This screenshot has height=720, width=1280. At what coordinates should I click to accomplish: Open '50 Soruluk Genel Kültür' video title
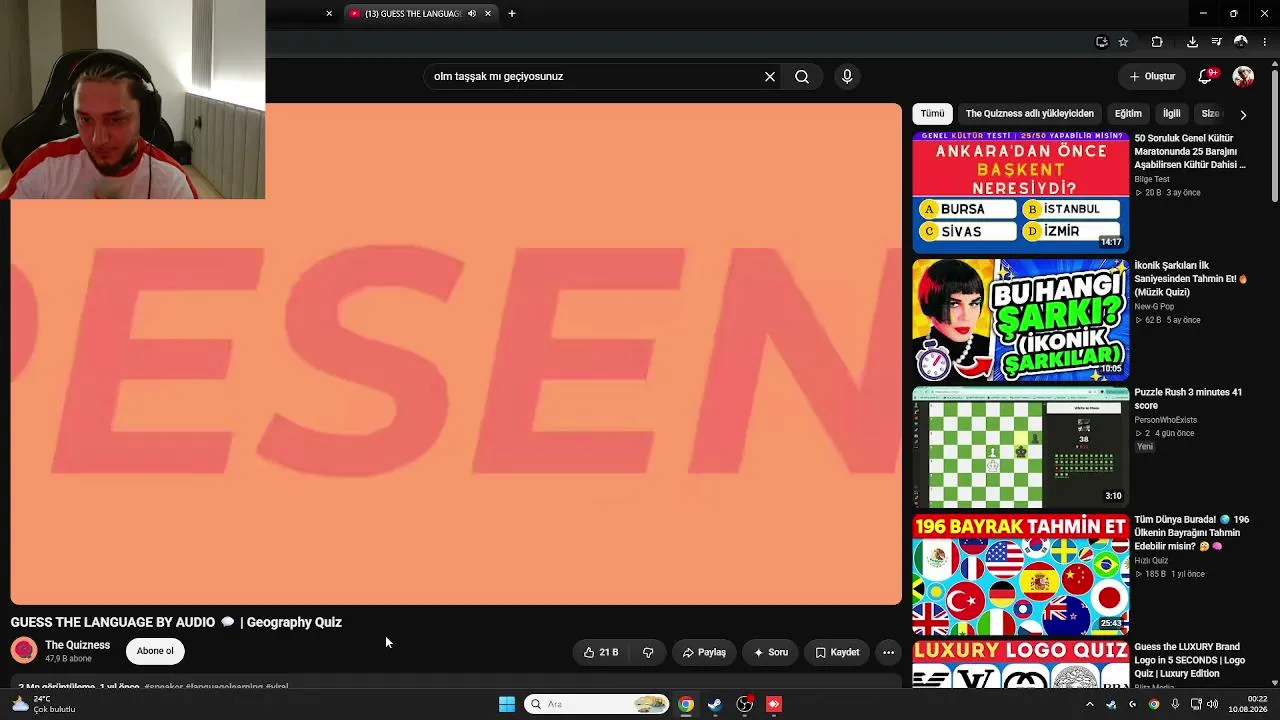click(1190, 151)
